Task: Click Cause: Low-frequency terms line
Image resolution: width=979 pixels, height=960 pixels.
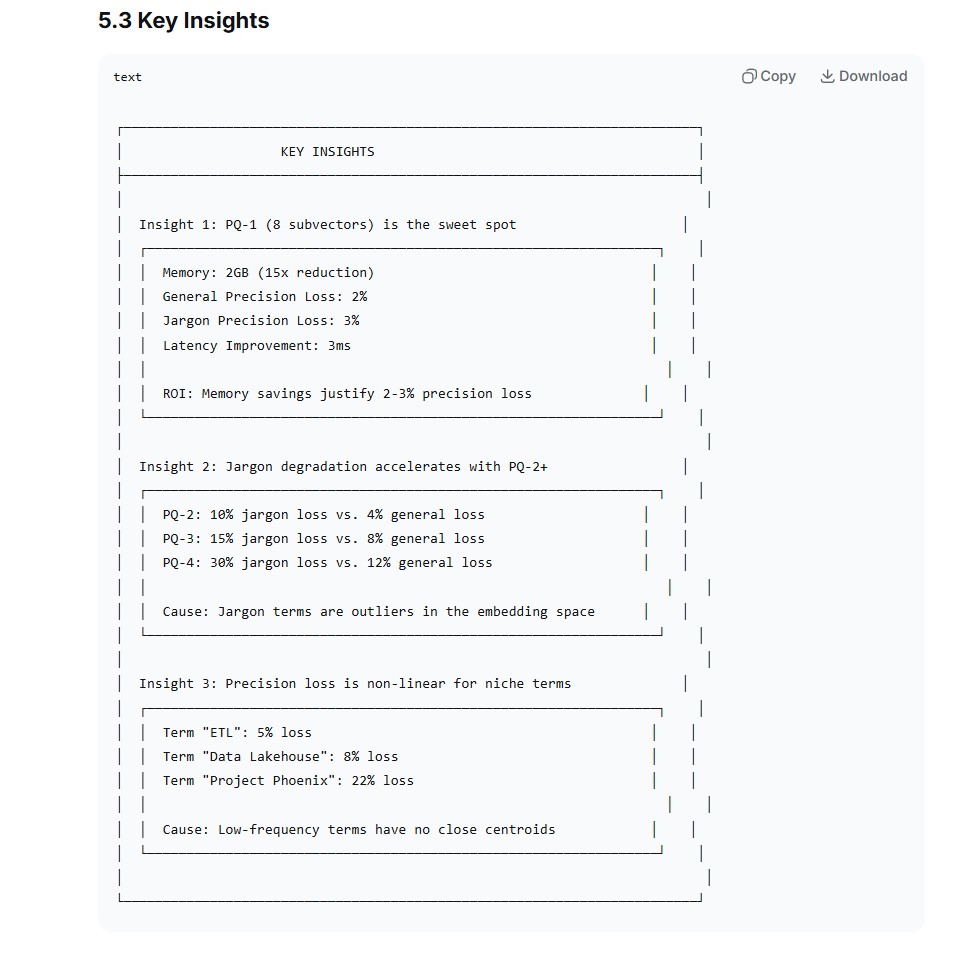Action: pyautogui.click(x=358, y=830)
